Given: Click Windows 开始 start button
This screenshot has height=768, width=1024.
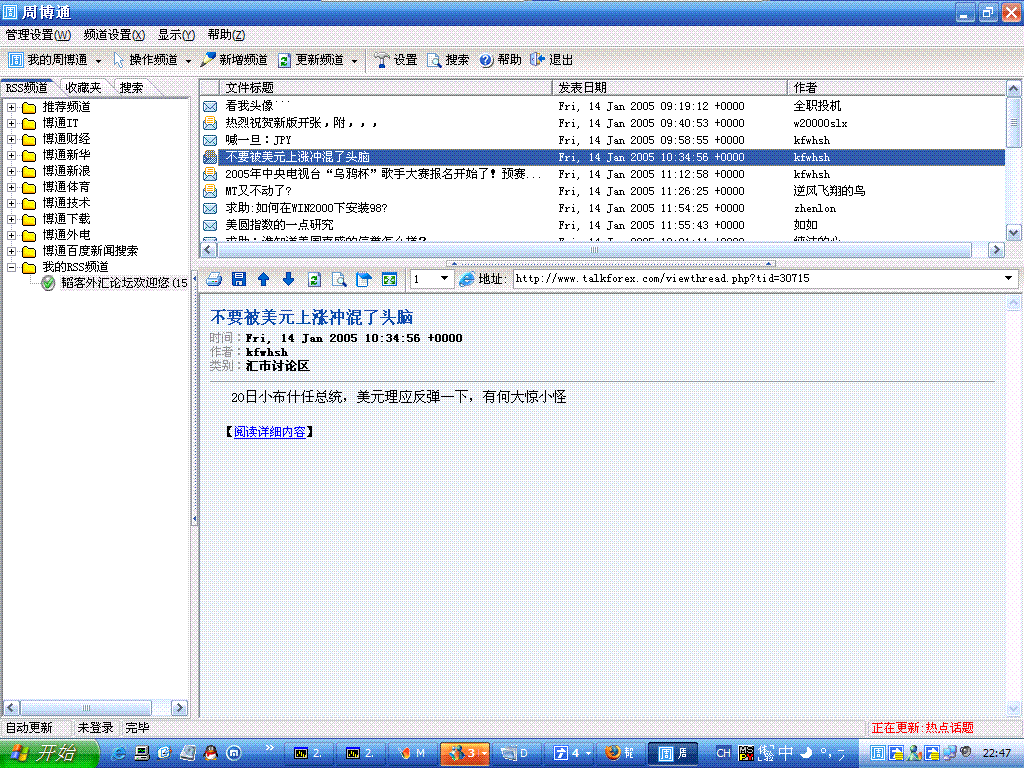Looking at the screenshot, I should coord(48,753).
